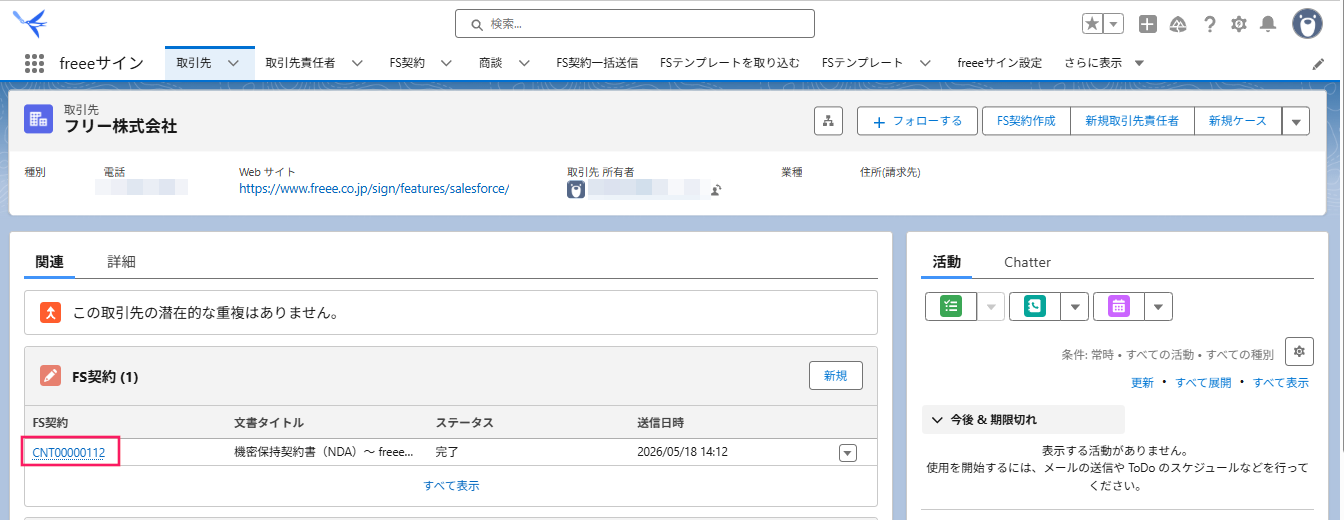Open the FSテンプレート tab
The image size is (1344, 520).
point(863,63)
